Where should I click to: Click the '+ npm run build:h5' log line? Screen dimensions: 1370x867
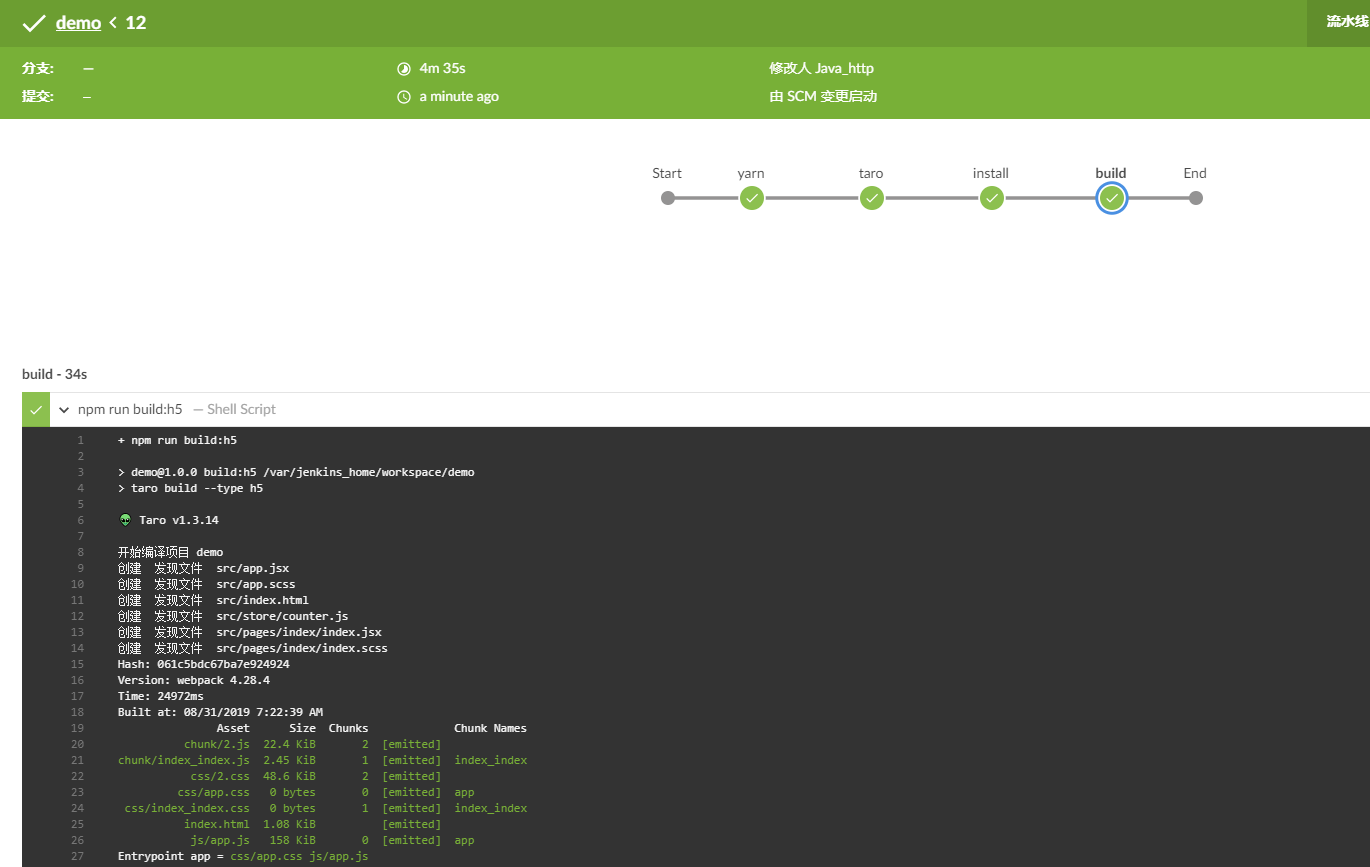[x=177, y=440]
